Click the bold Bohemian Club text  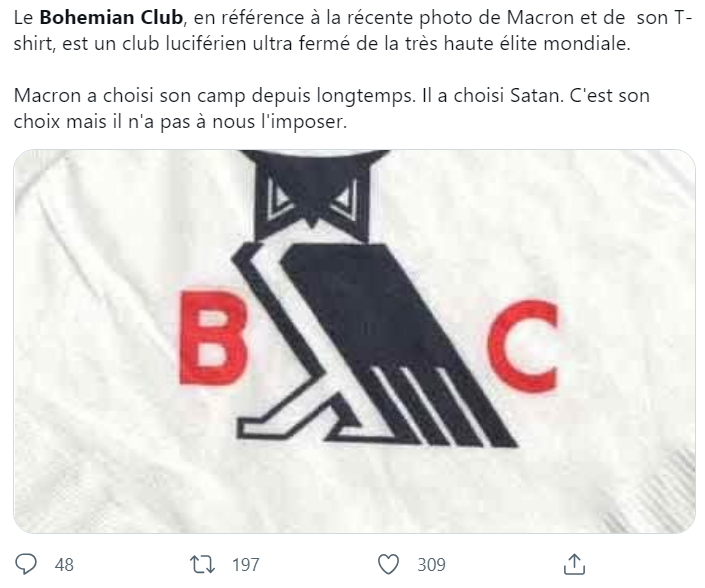(111, 18)
